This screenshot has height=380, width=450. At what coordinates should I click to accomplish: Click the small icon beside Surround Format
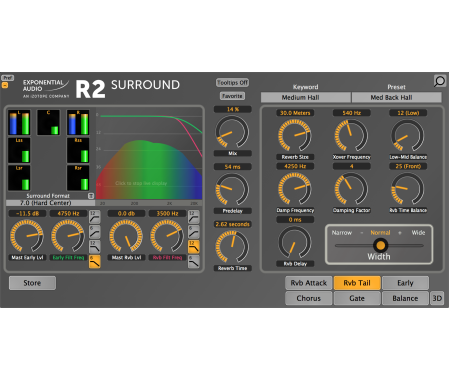coord(91,196)
